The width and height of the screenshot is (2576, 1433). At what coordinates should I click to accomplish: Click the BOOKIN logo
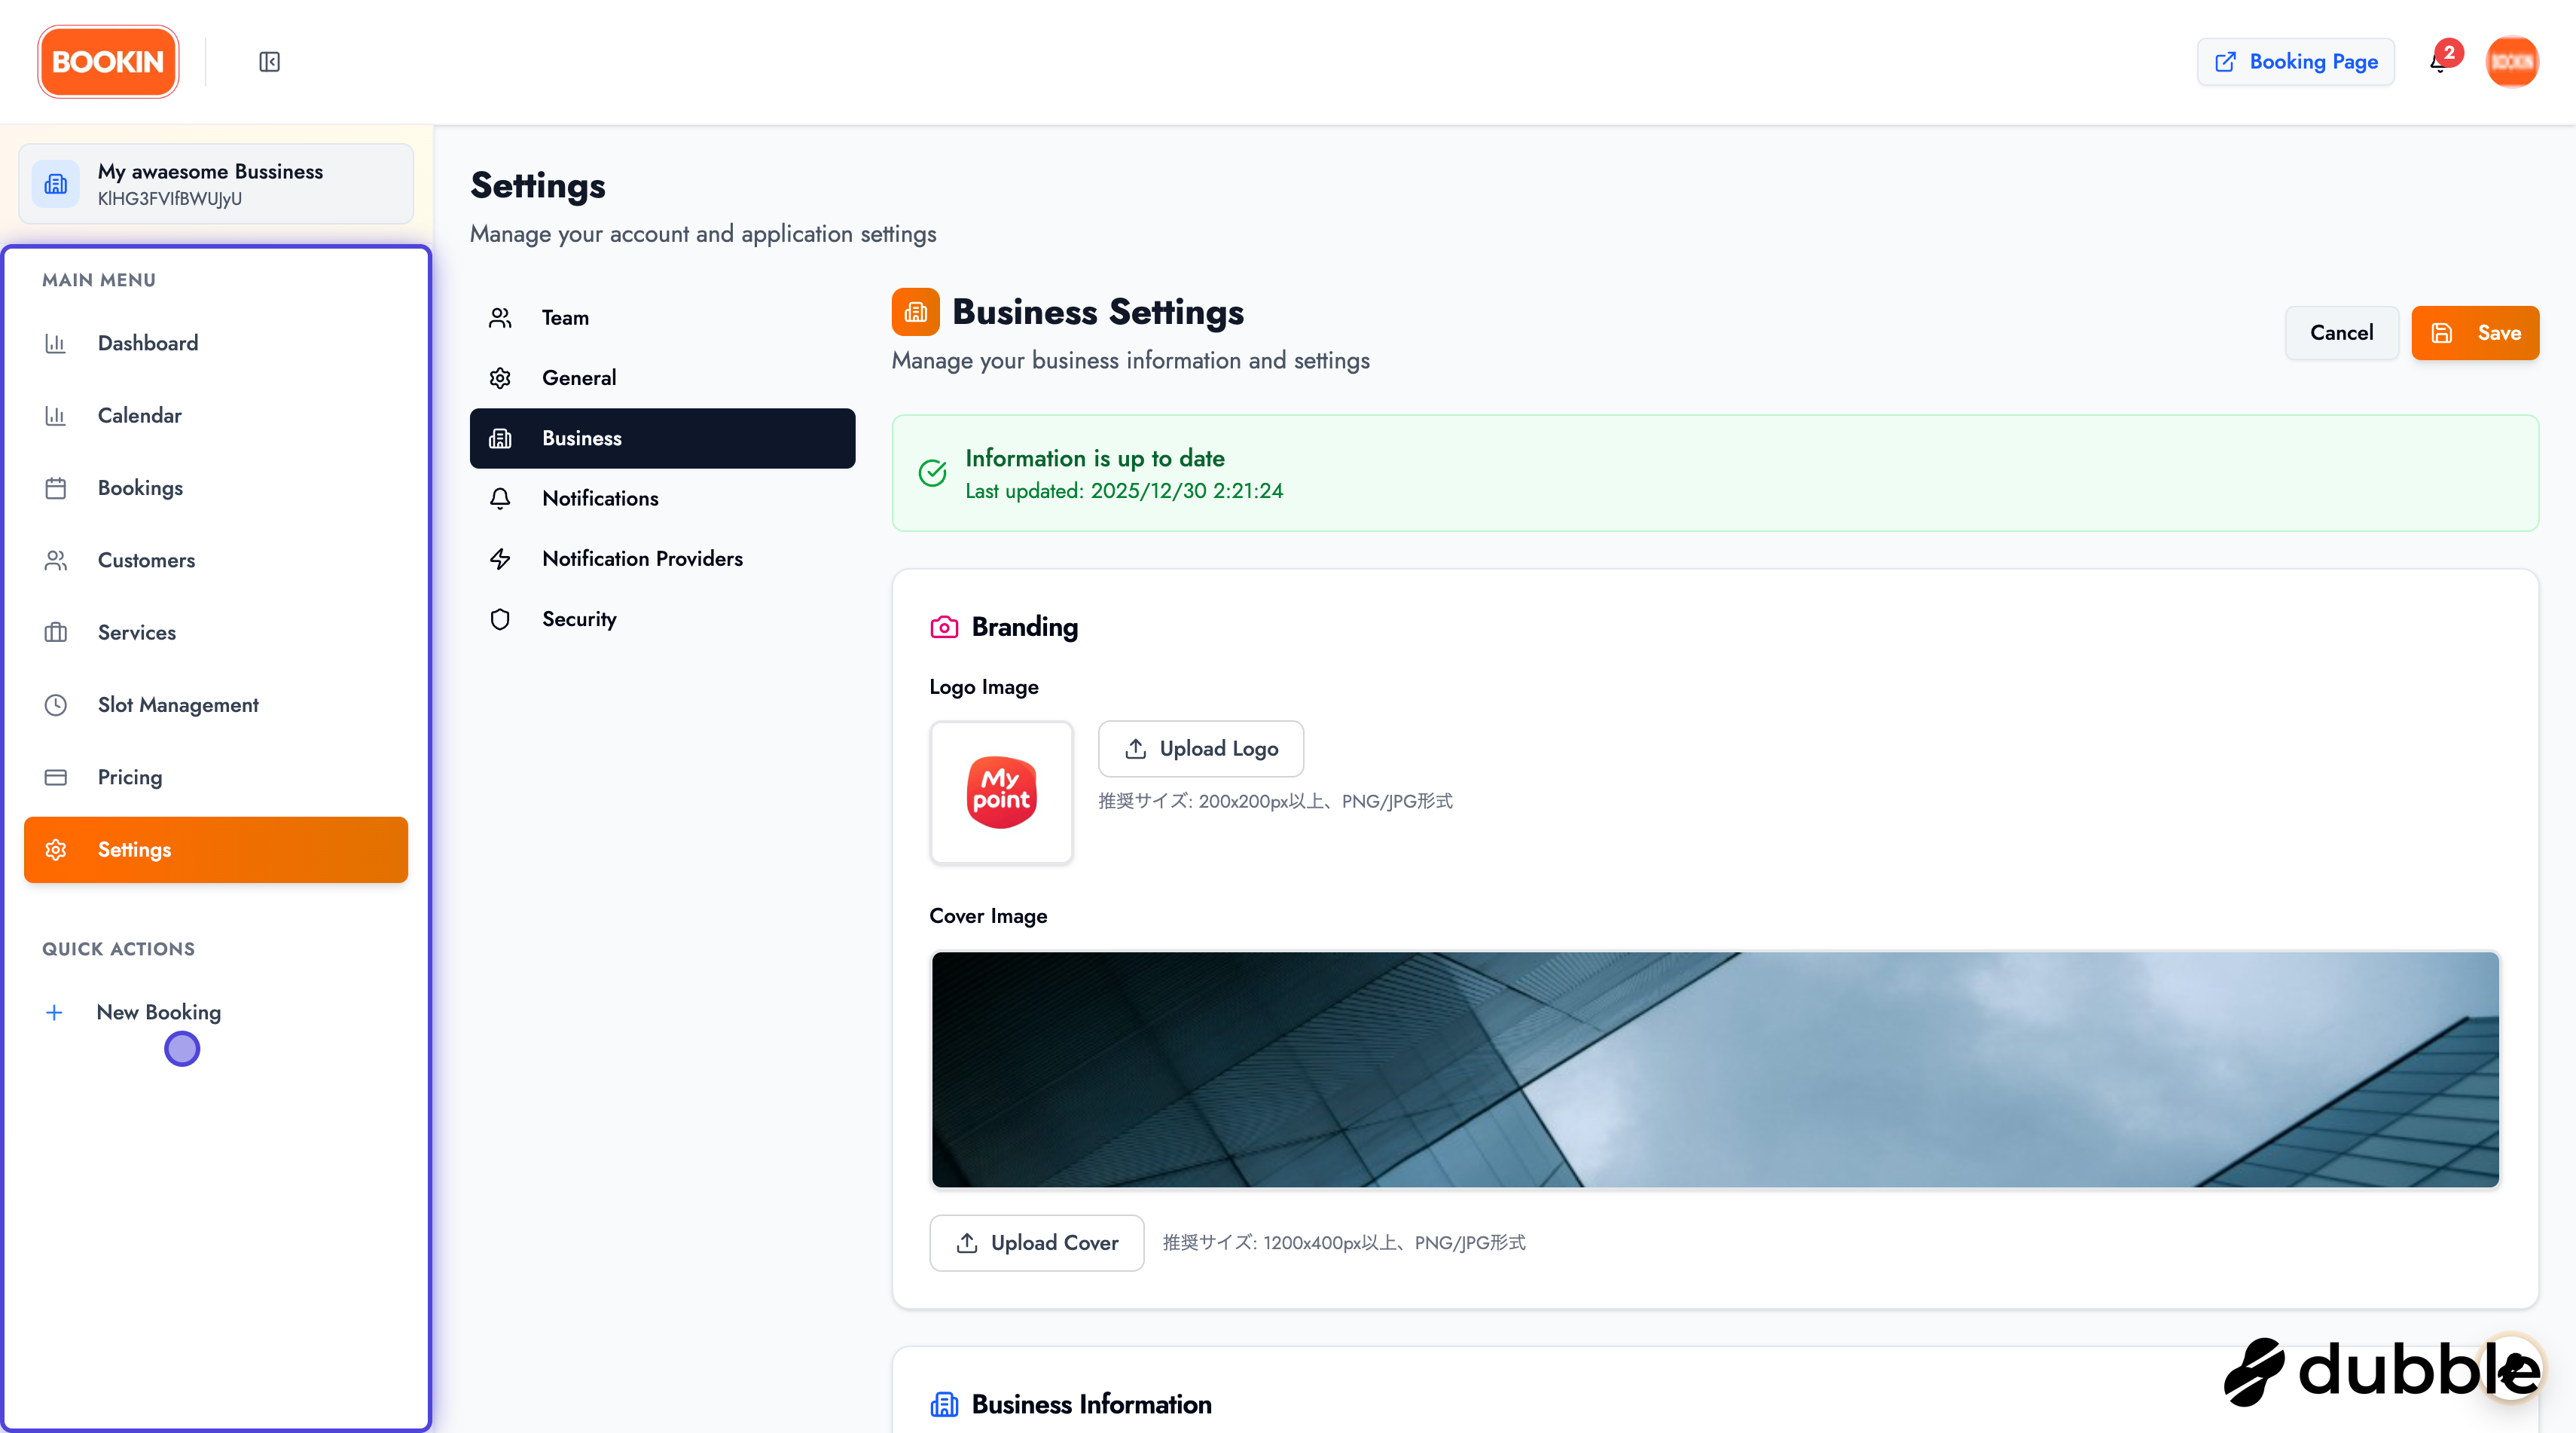[108, 62]
